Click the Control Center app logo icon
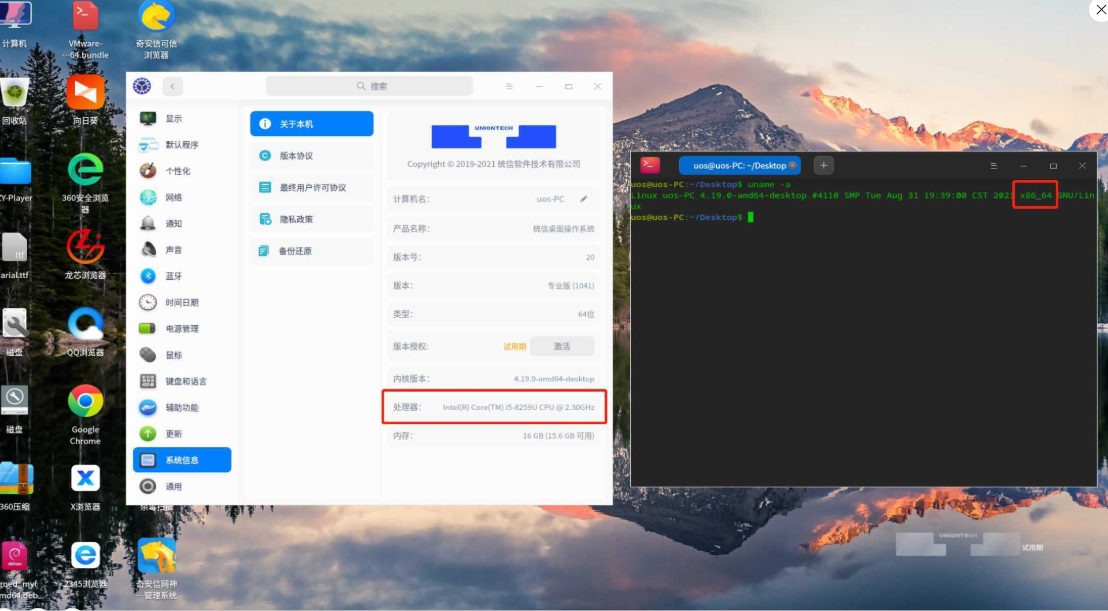Viewport: 1108px width, 611px height. click(142, 86)
